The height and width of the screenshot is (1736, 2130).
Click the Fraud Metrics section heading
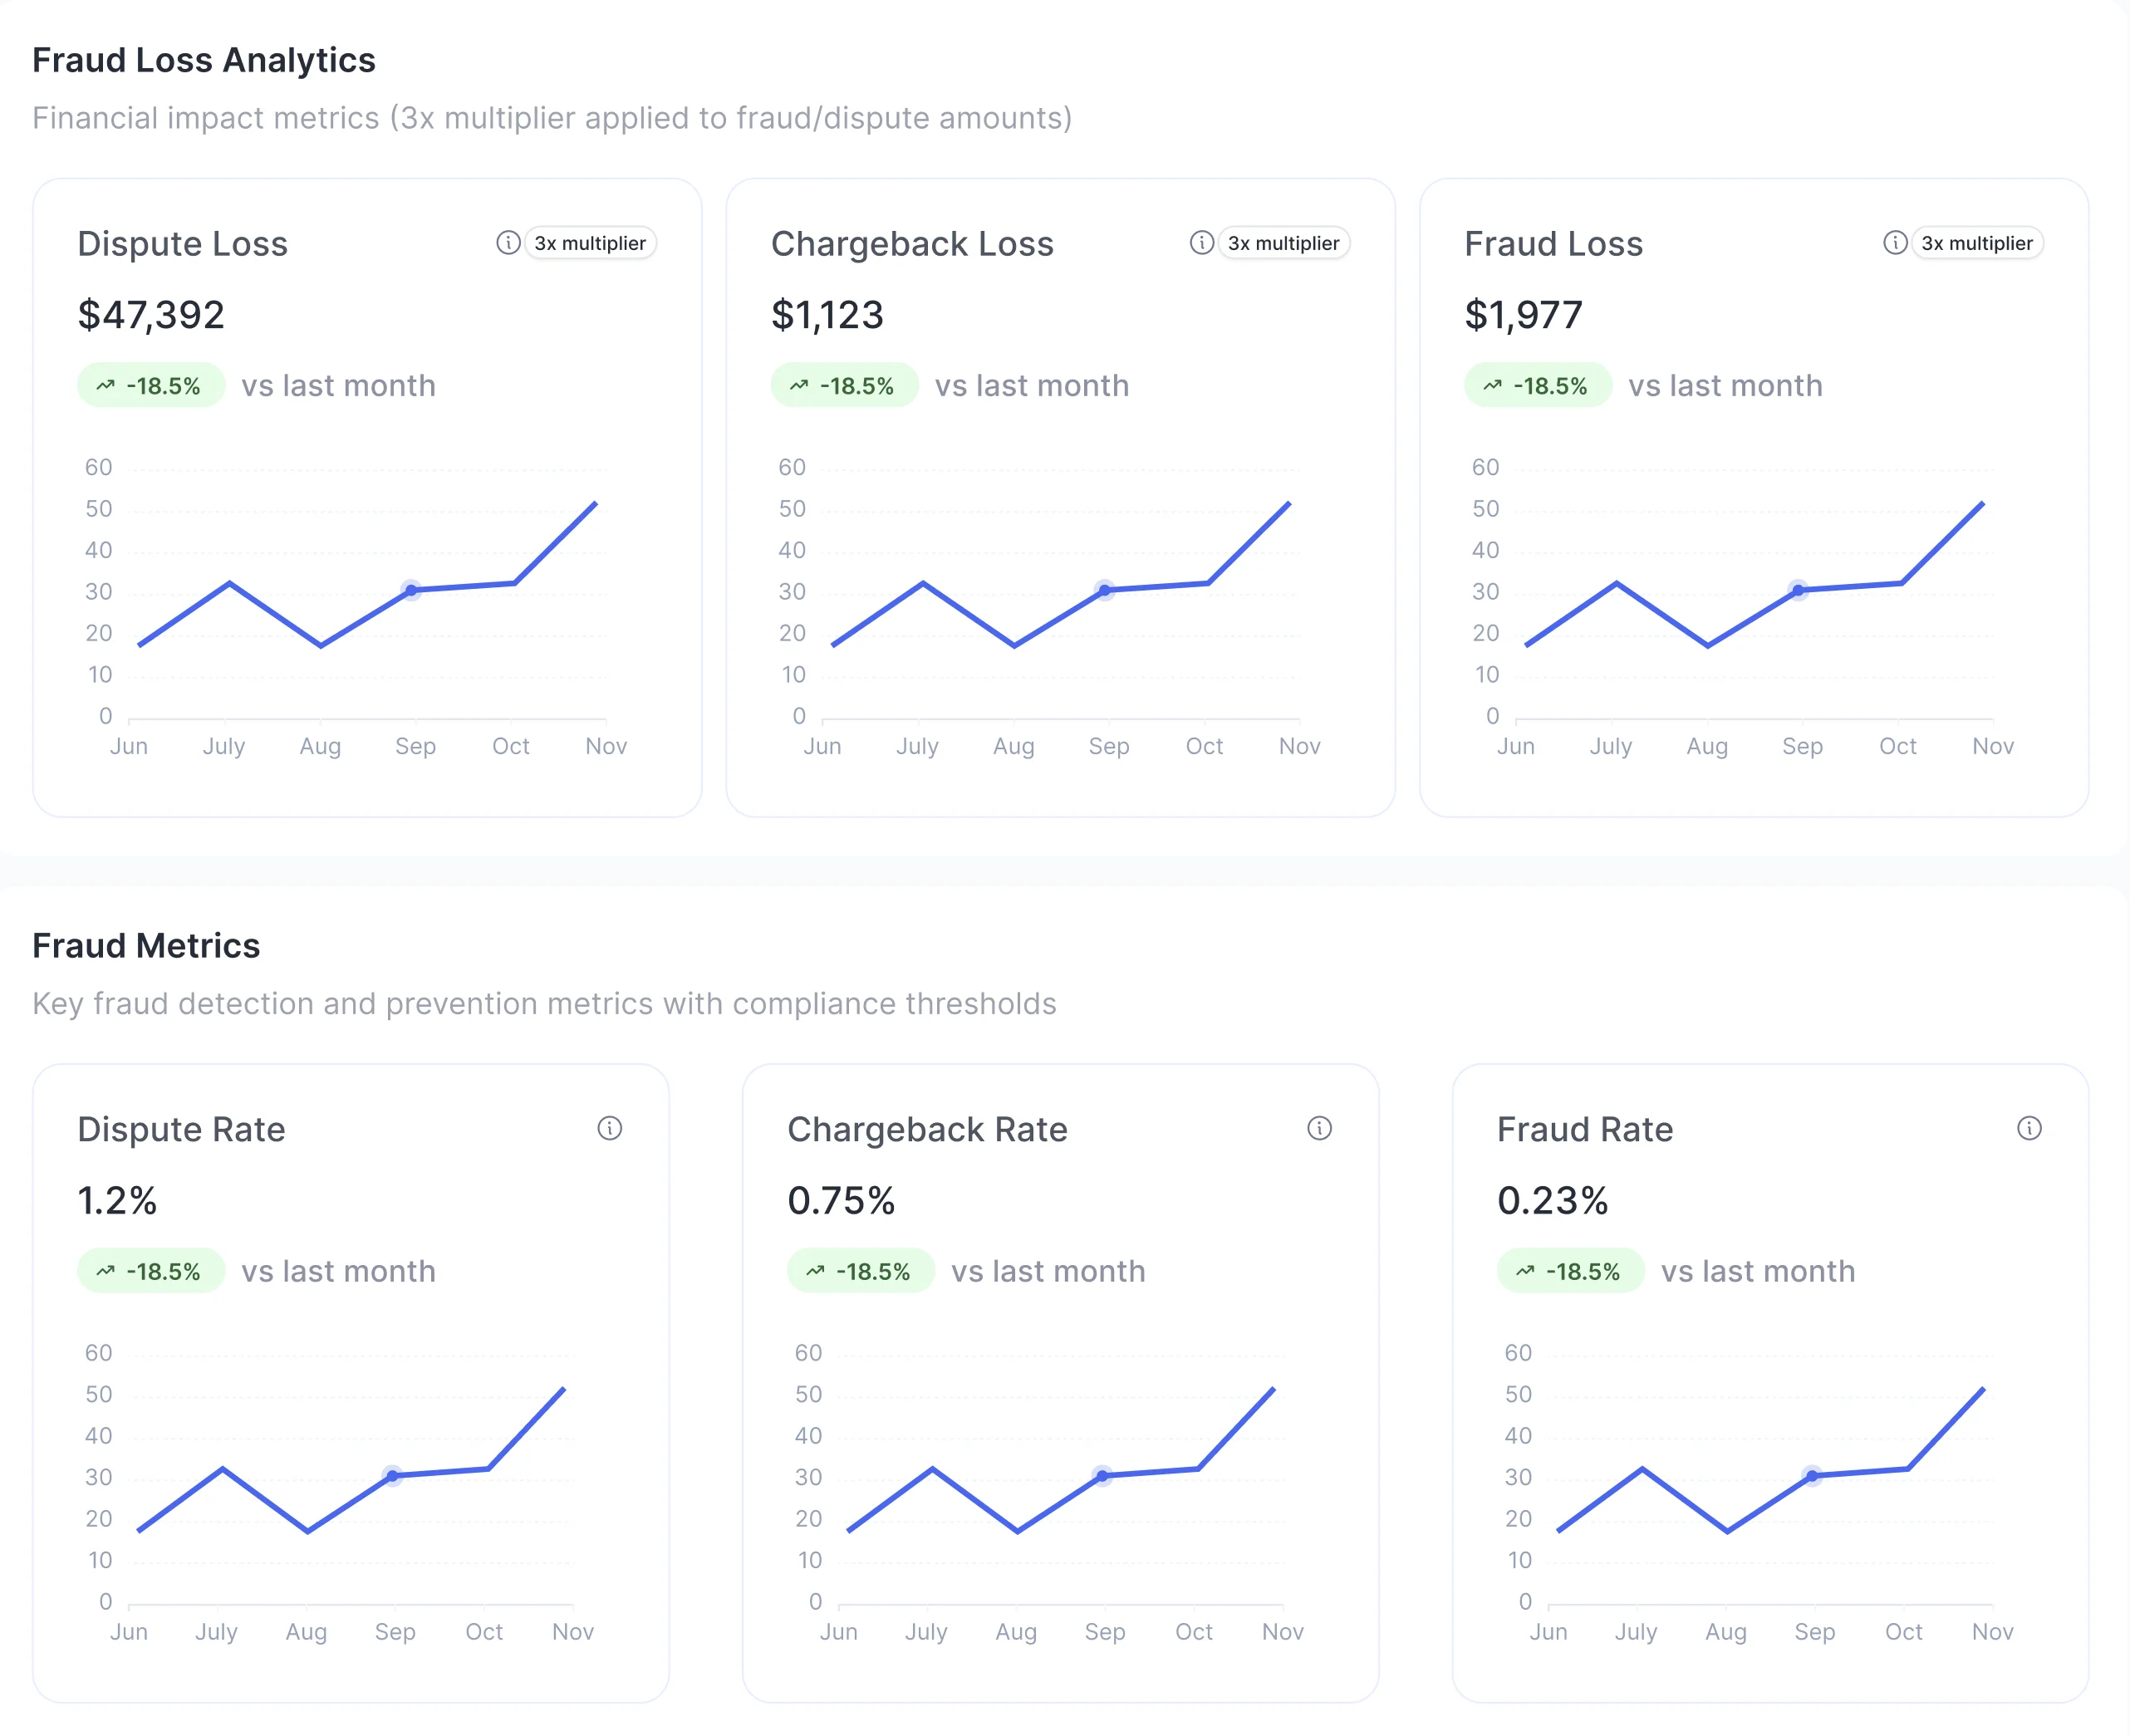pyautogui.click(x=145, y=945)
